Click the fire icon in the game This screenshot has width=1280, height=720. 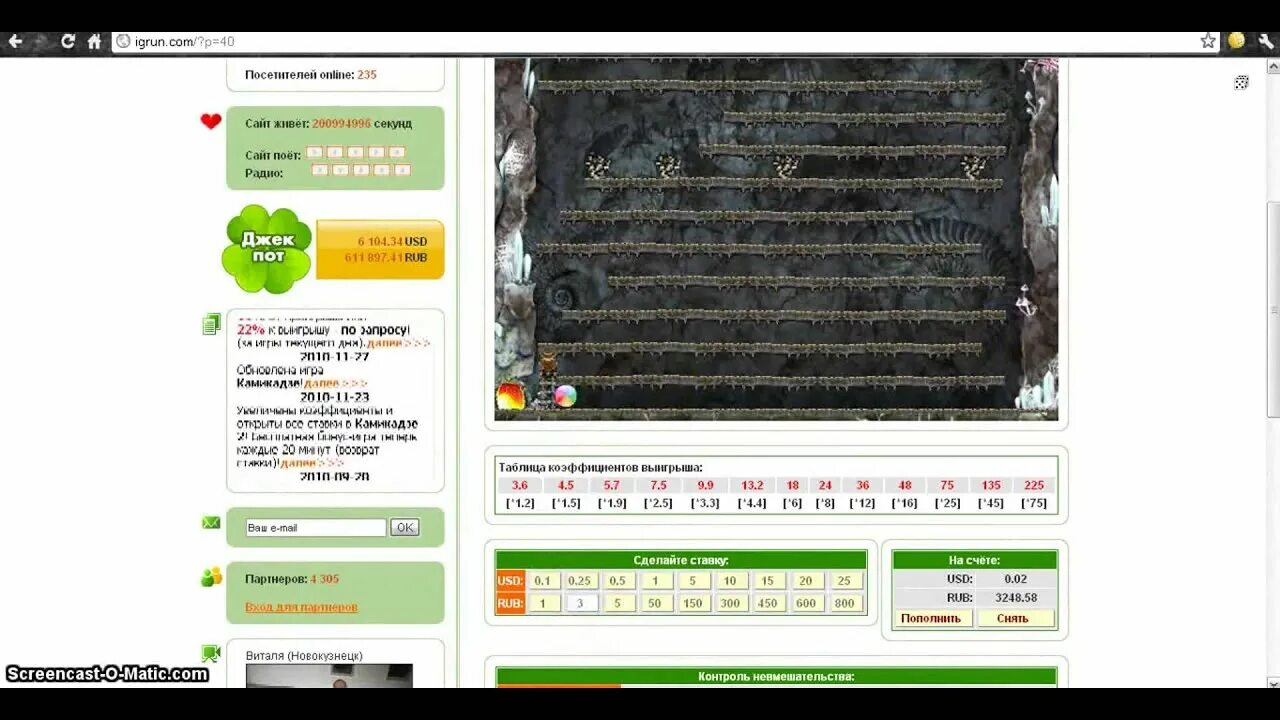510,396
